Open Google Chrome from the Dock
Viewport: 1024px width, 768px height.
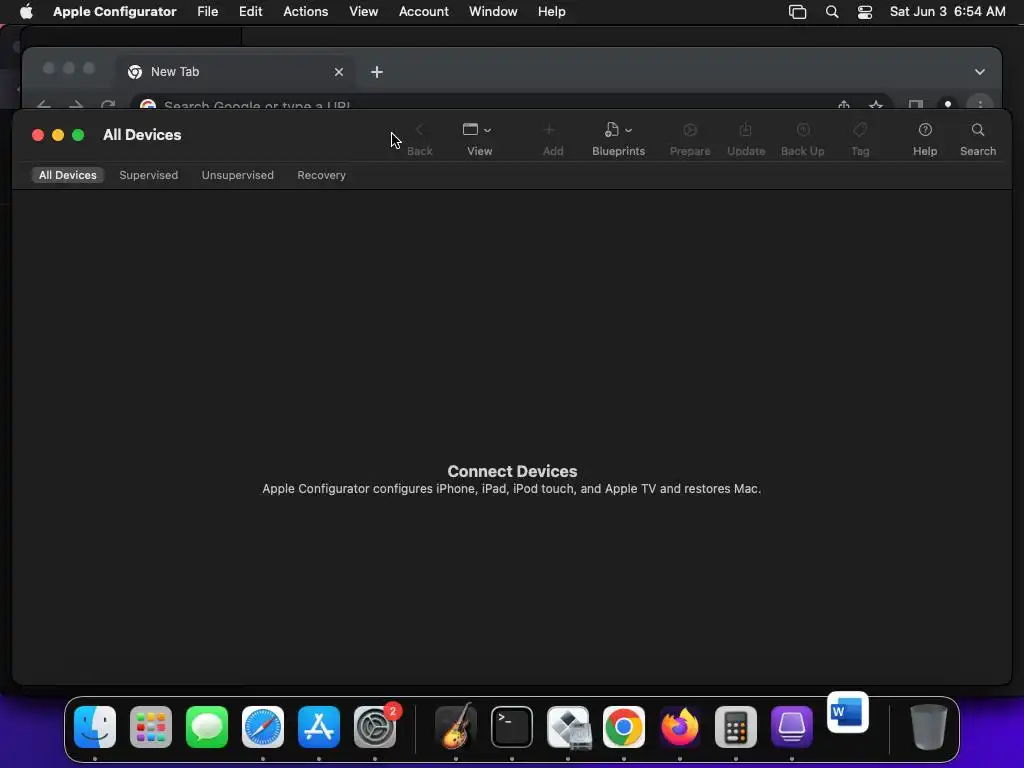(x=624, y=727)
